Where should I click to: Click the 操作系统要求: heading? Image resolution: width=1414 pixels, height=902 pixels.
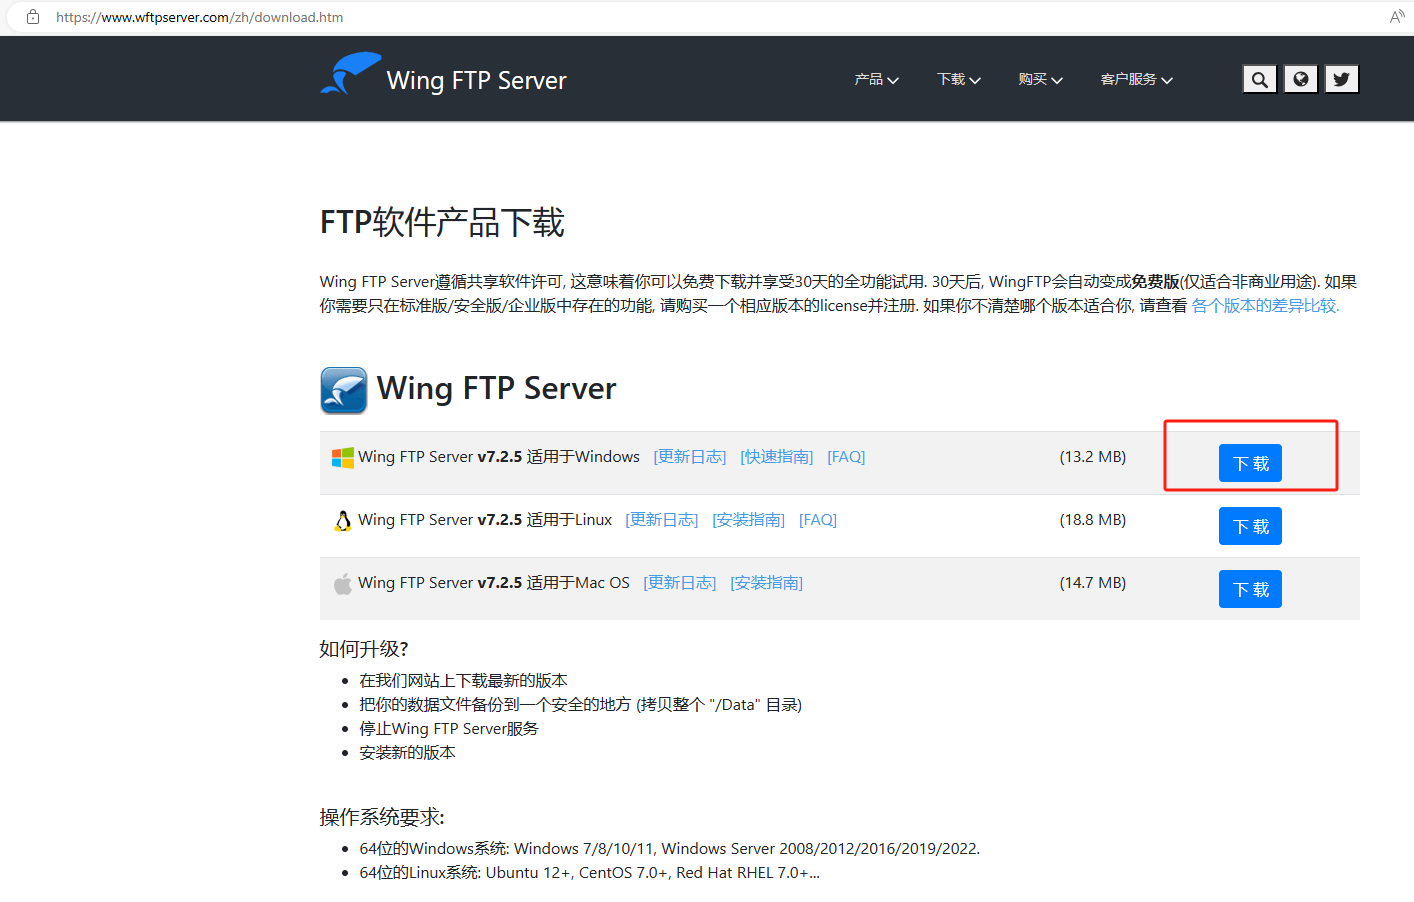382,817
